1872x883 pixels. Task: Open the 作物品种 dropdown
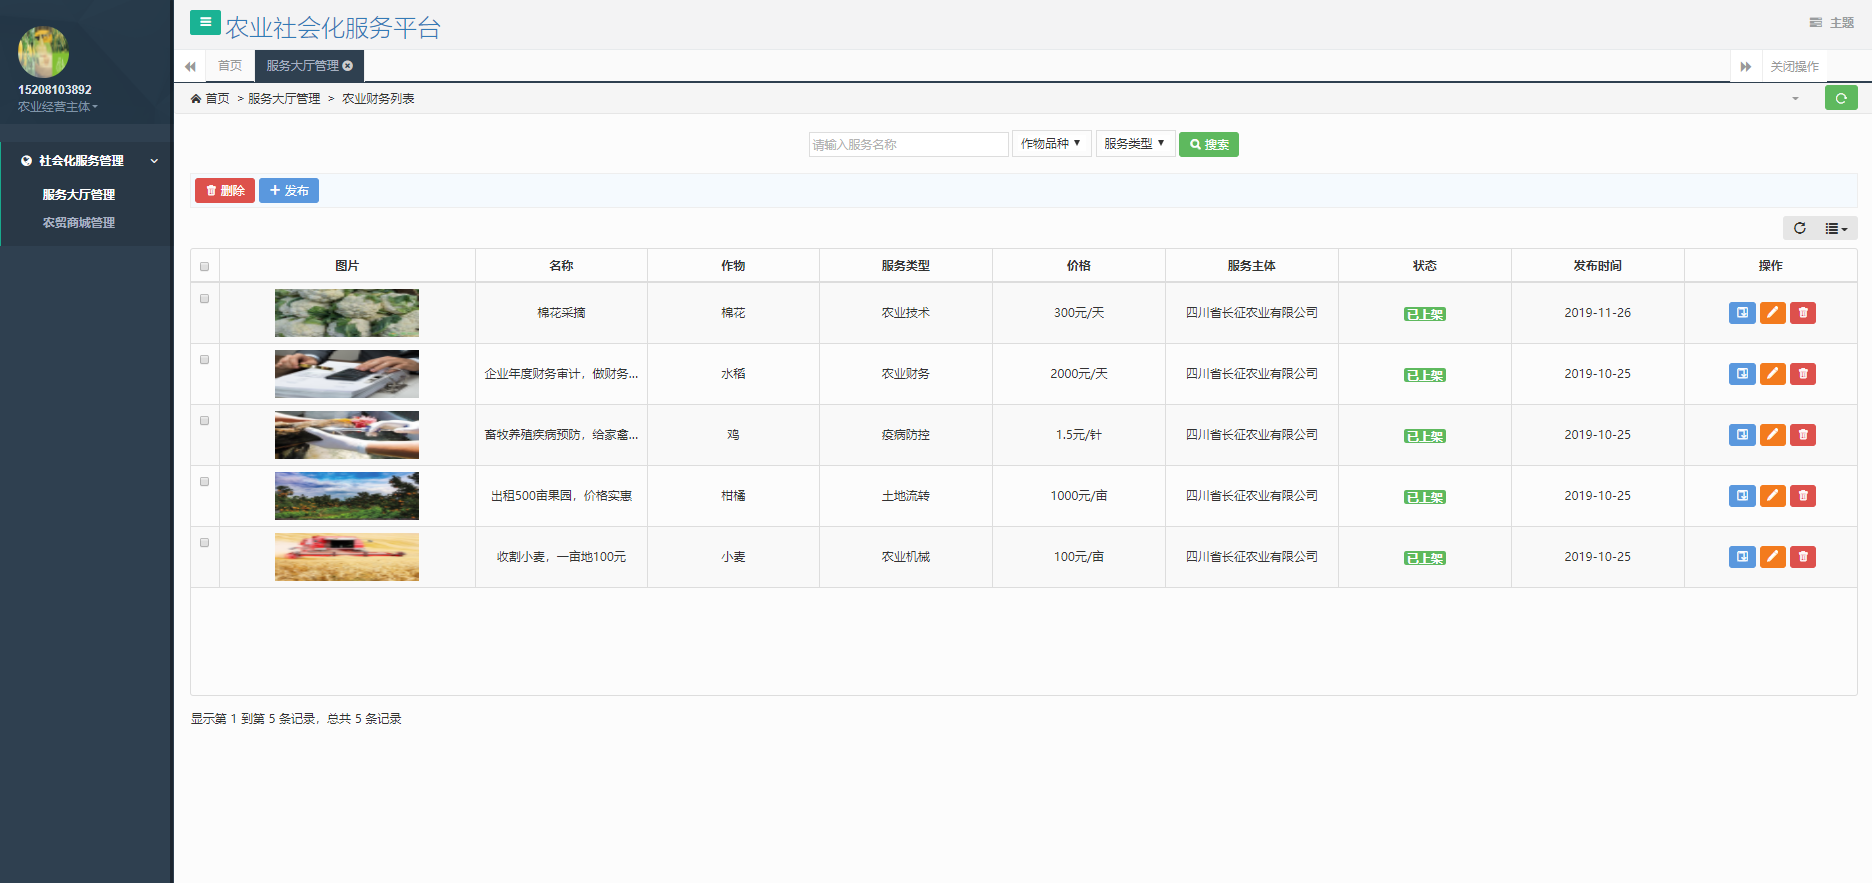coord(1051,144)
